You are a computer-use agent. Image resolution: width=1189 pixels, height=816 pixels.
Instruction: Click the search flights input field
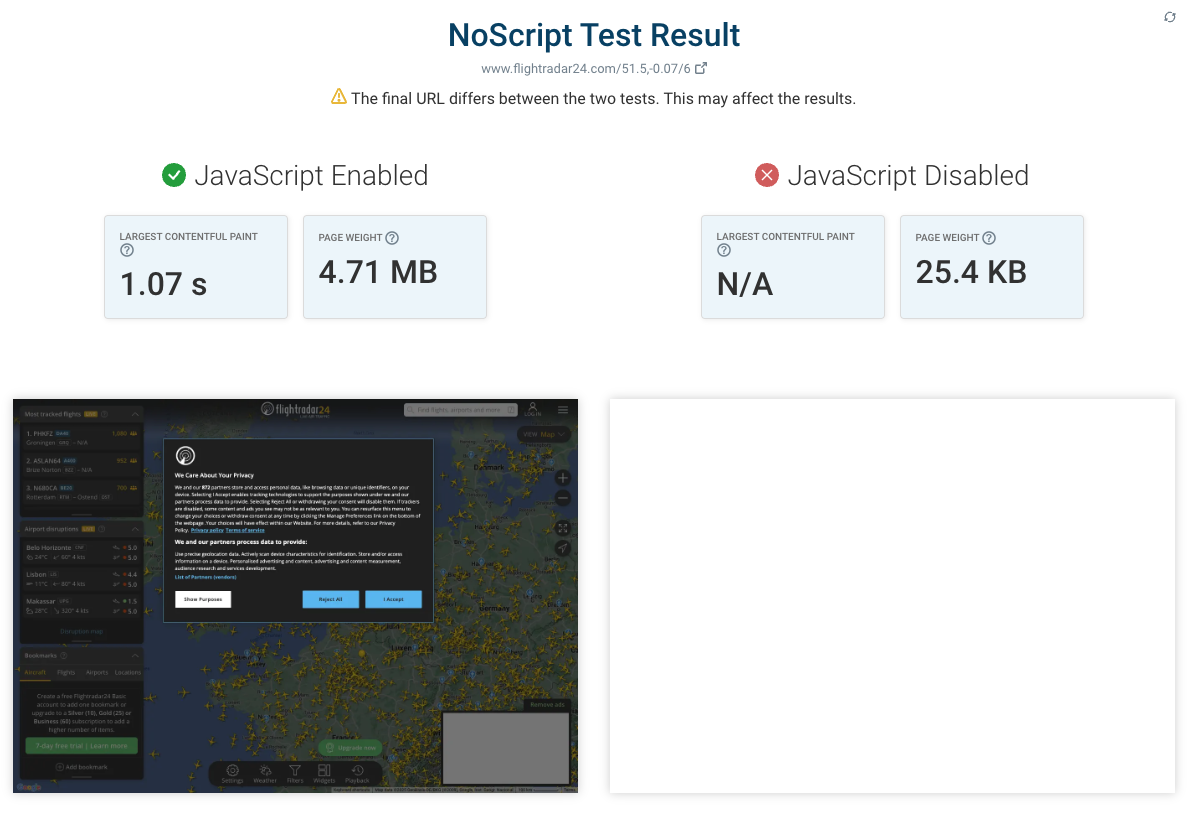(x=460, y=409)
